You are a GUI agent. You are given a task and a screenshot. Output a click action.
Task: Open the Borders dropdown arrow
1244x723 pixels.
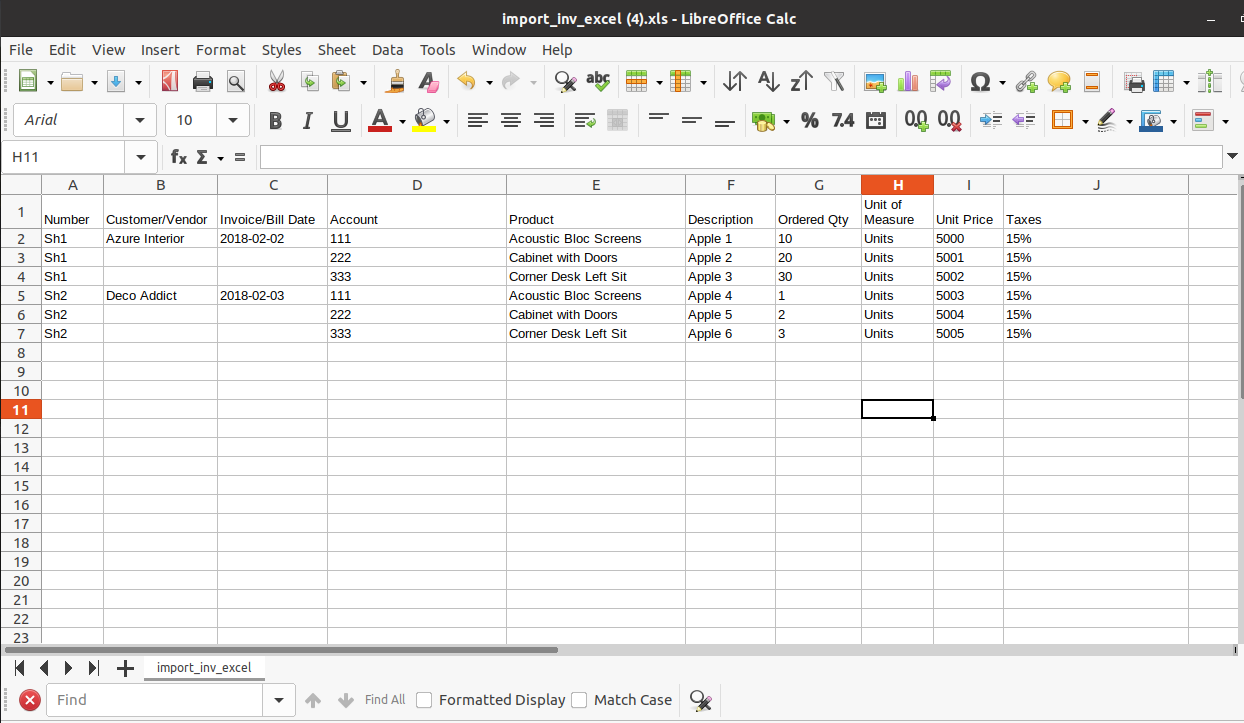1085,121
